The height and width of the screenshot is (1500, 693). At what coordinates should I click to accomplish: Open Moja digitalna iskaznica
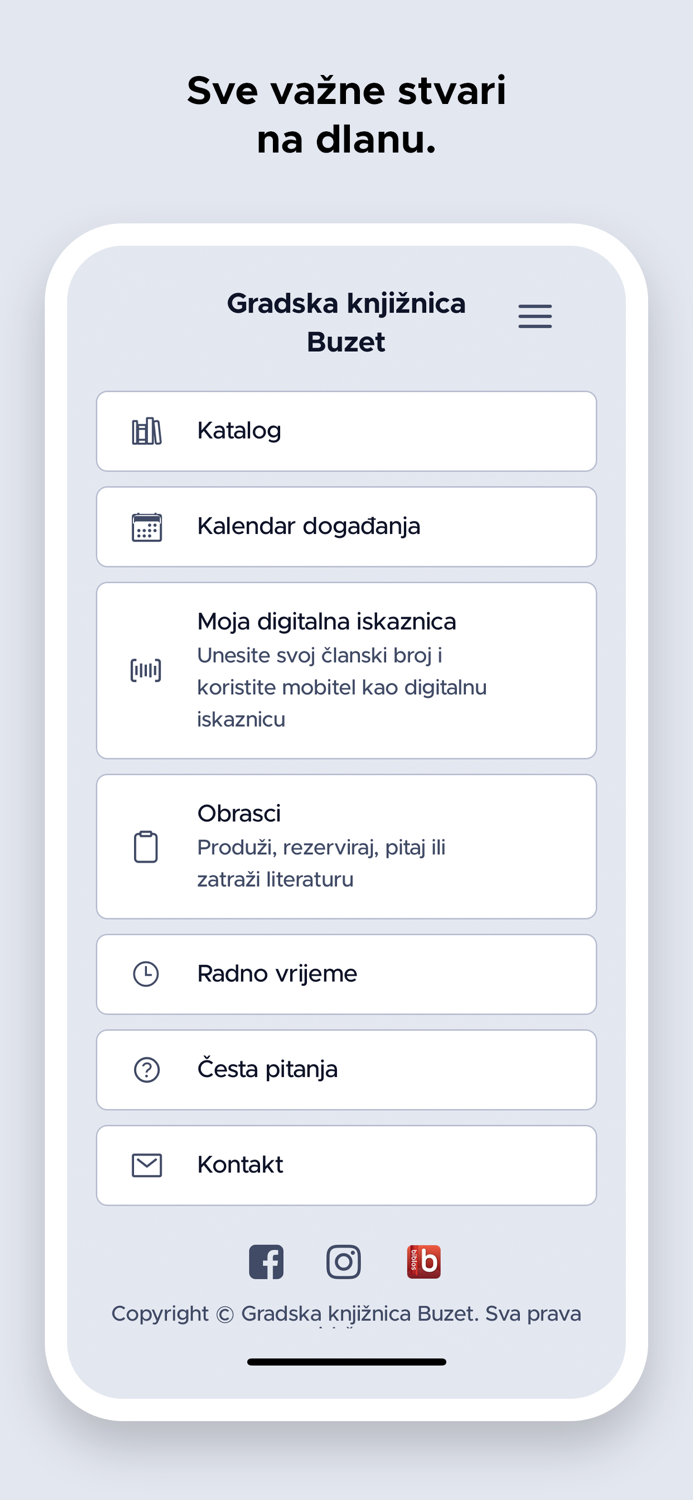346,670
